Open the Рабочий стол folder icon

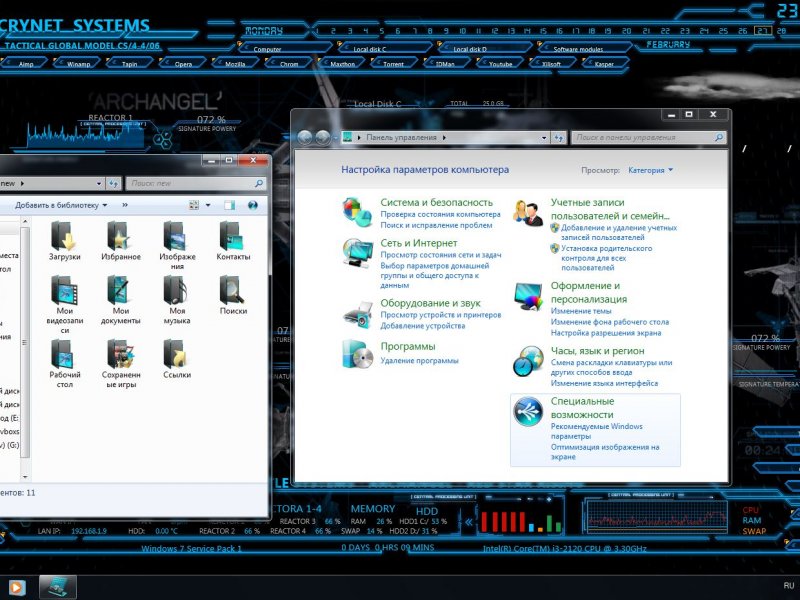pyautogui.click(x=64, y=354)
